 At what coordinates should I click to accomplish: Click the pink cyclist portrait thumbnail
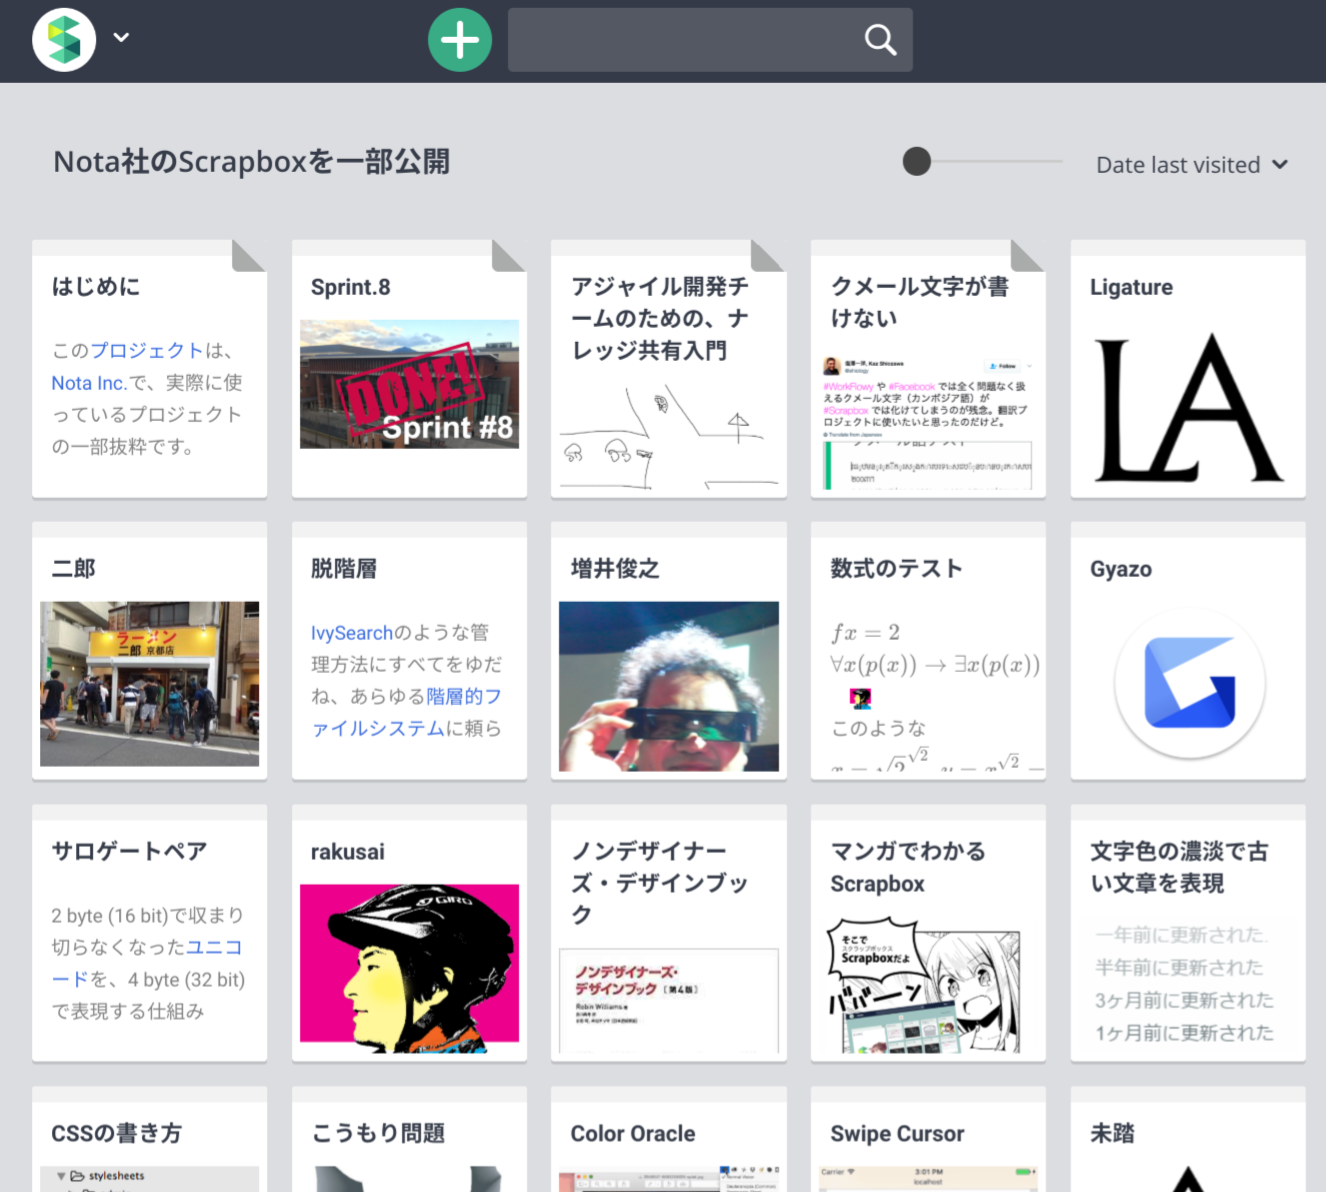point(409,968)
